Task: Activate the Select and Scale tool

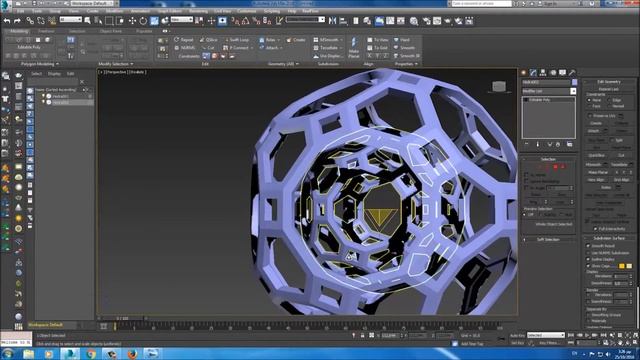Action: point(154,20)
